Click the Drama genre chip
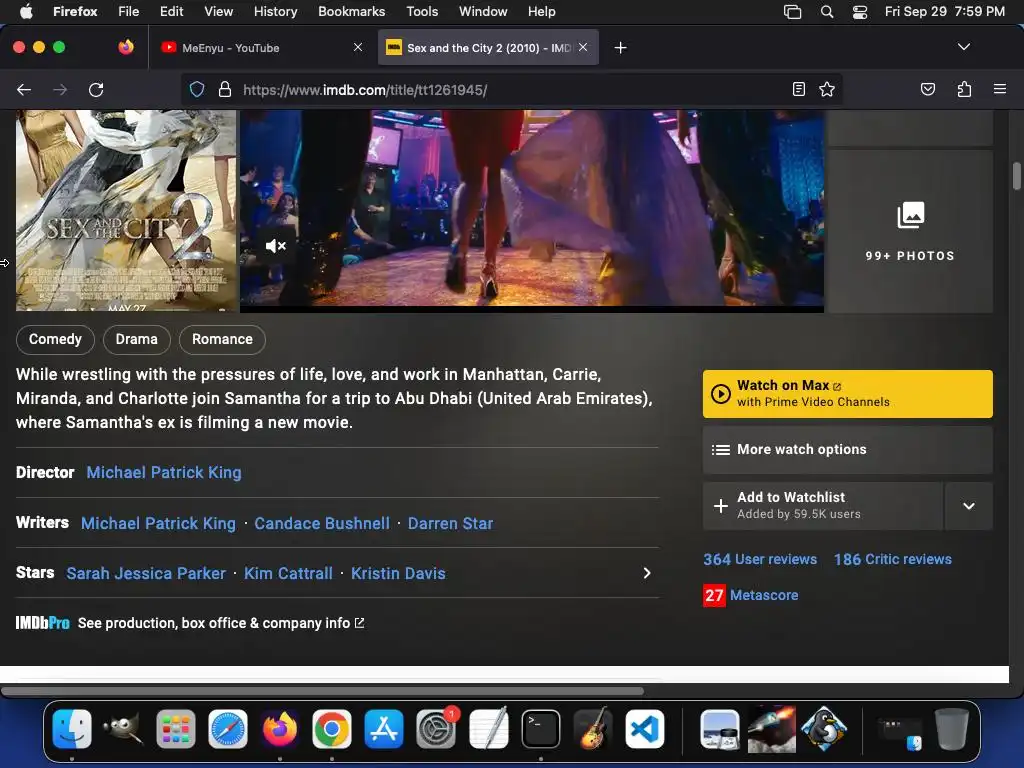Image resolution: width=1024 pixels, height=768 pixels. pyautogui.click(x=136, y=340)
